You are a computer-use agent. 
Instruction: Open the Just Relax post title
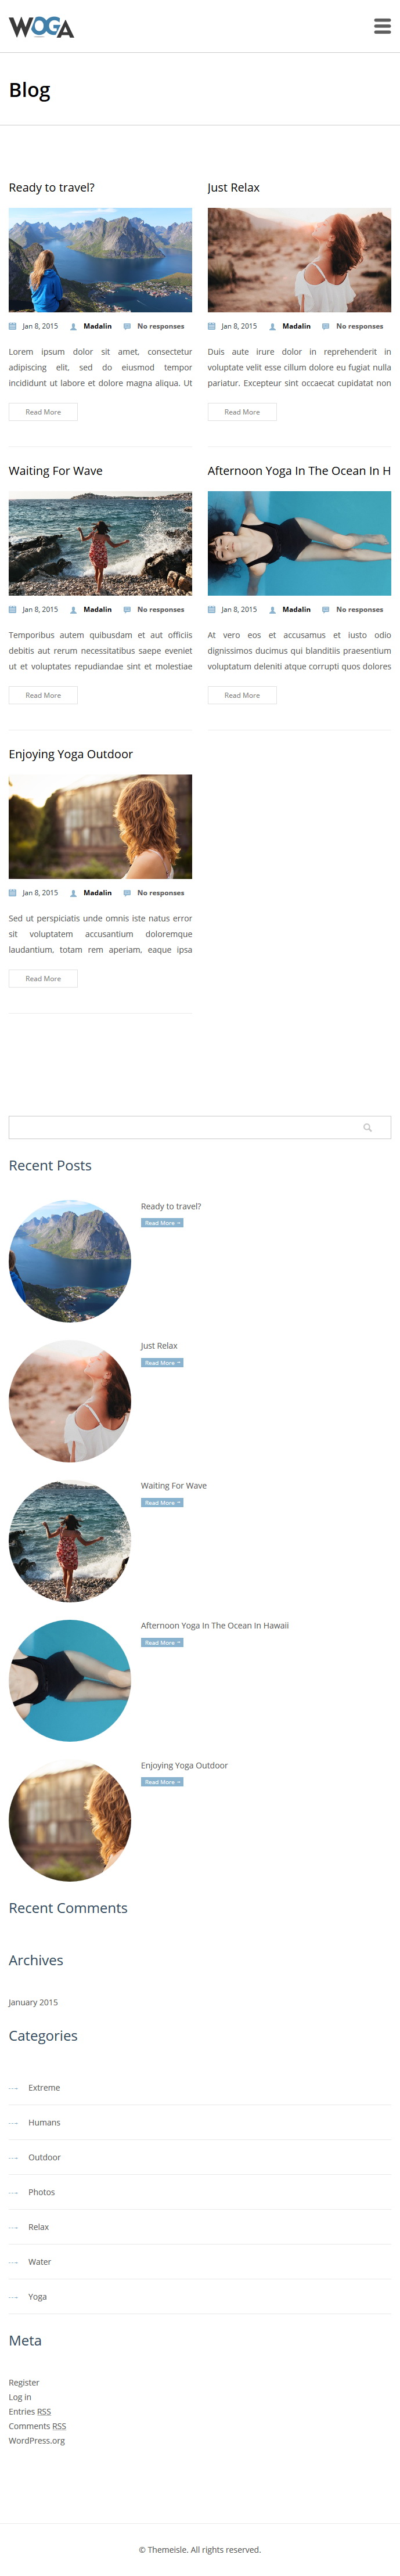pyautogui.click(x=233, y=188)
